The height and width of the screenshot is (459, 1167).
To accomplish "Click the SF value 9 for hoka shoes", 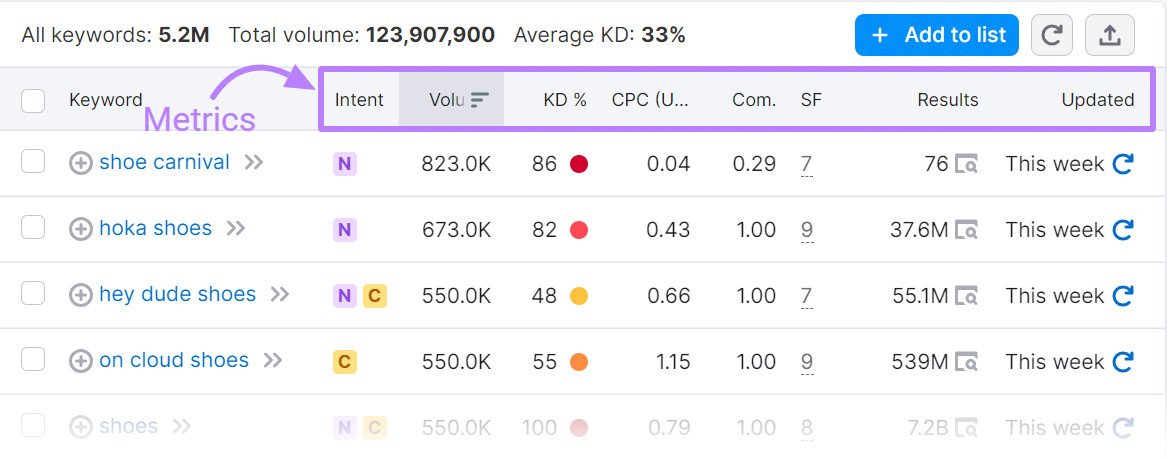I will tap(806, 230).
